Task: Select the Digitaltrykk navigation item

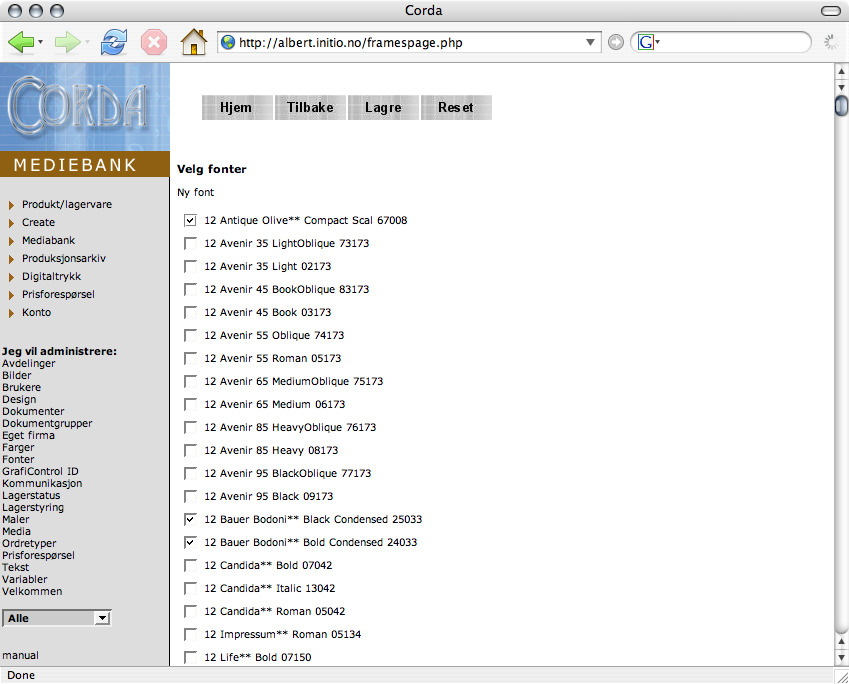Action: coord(51,276)
